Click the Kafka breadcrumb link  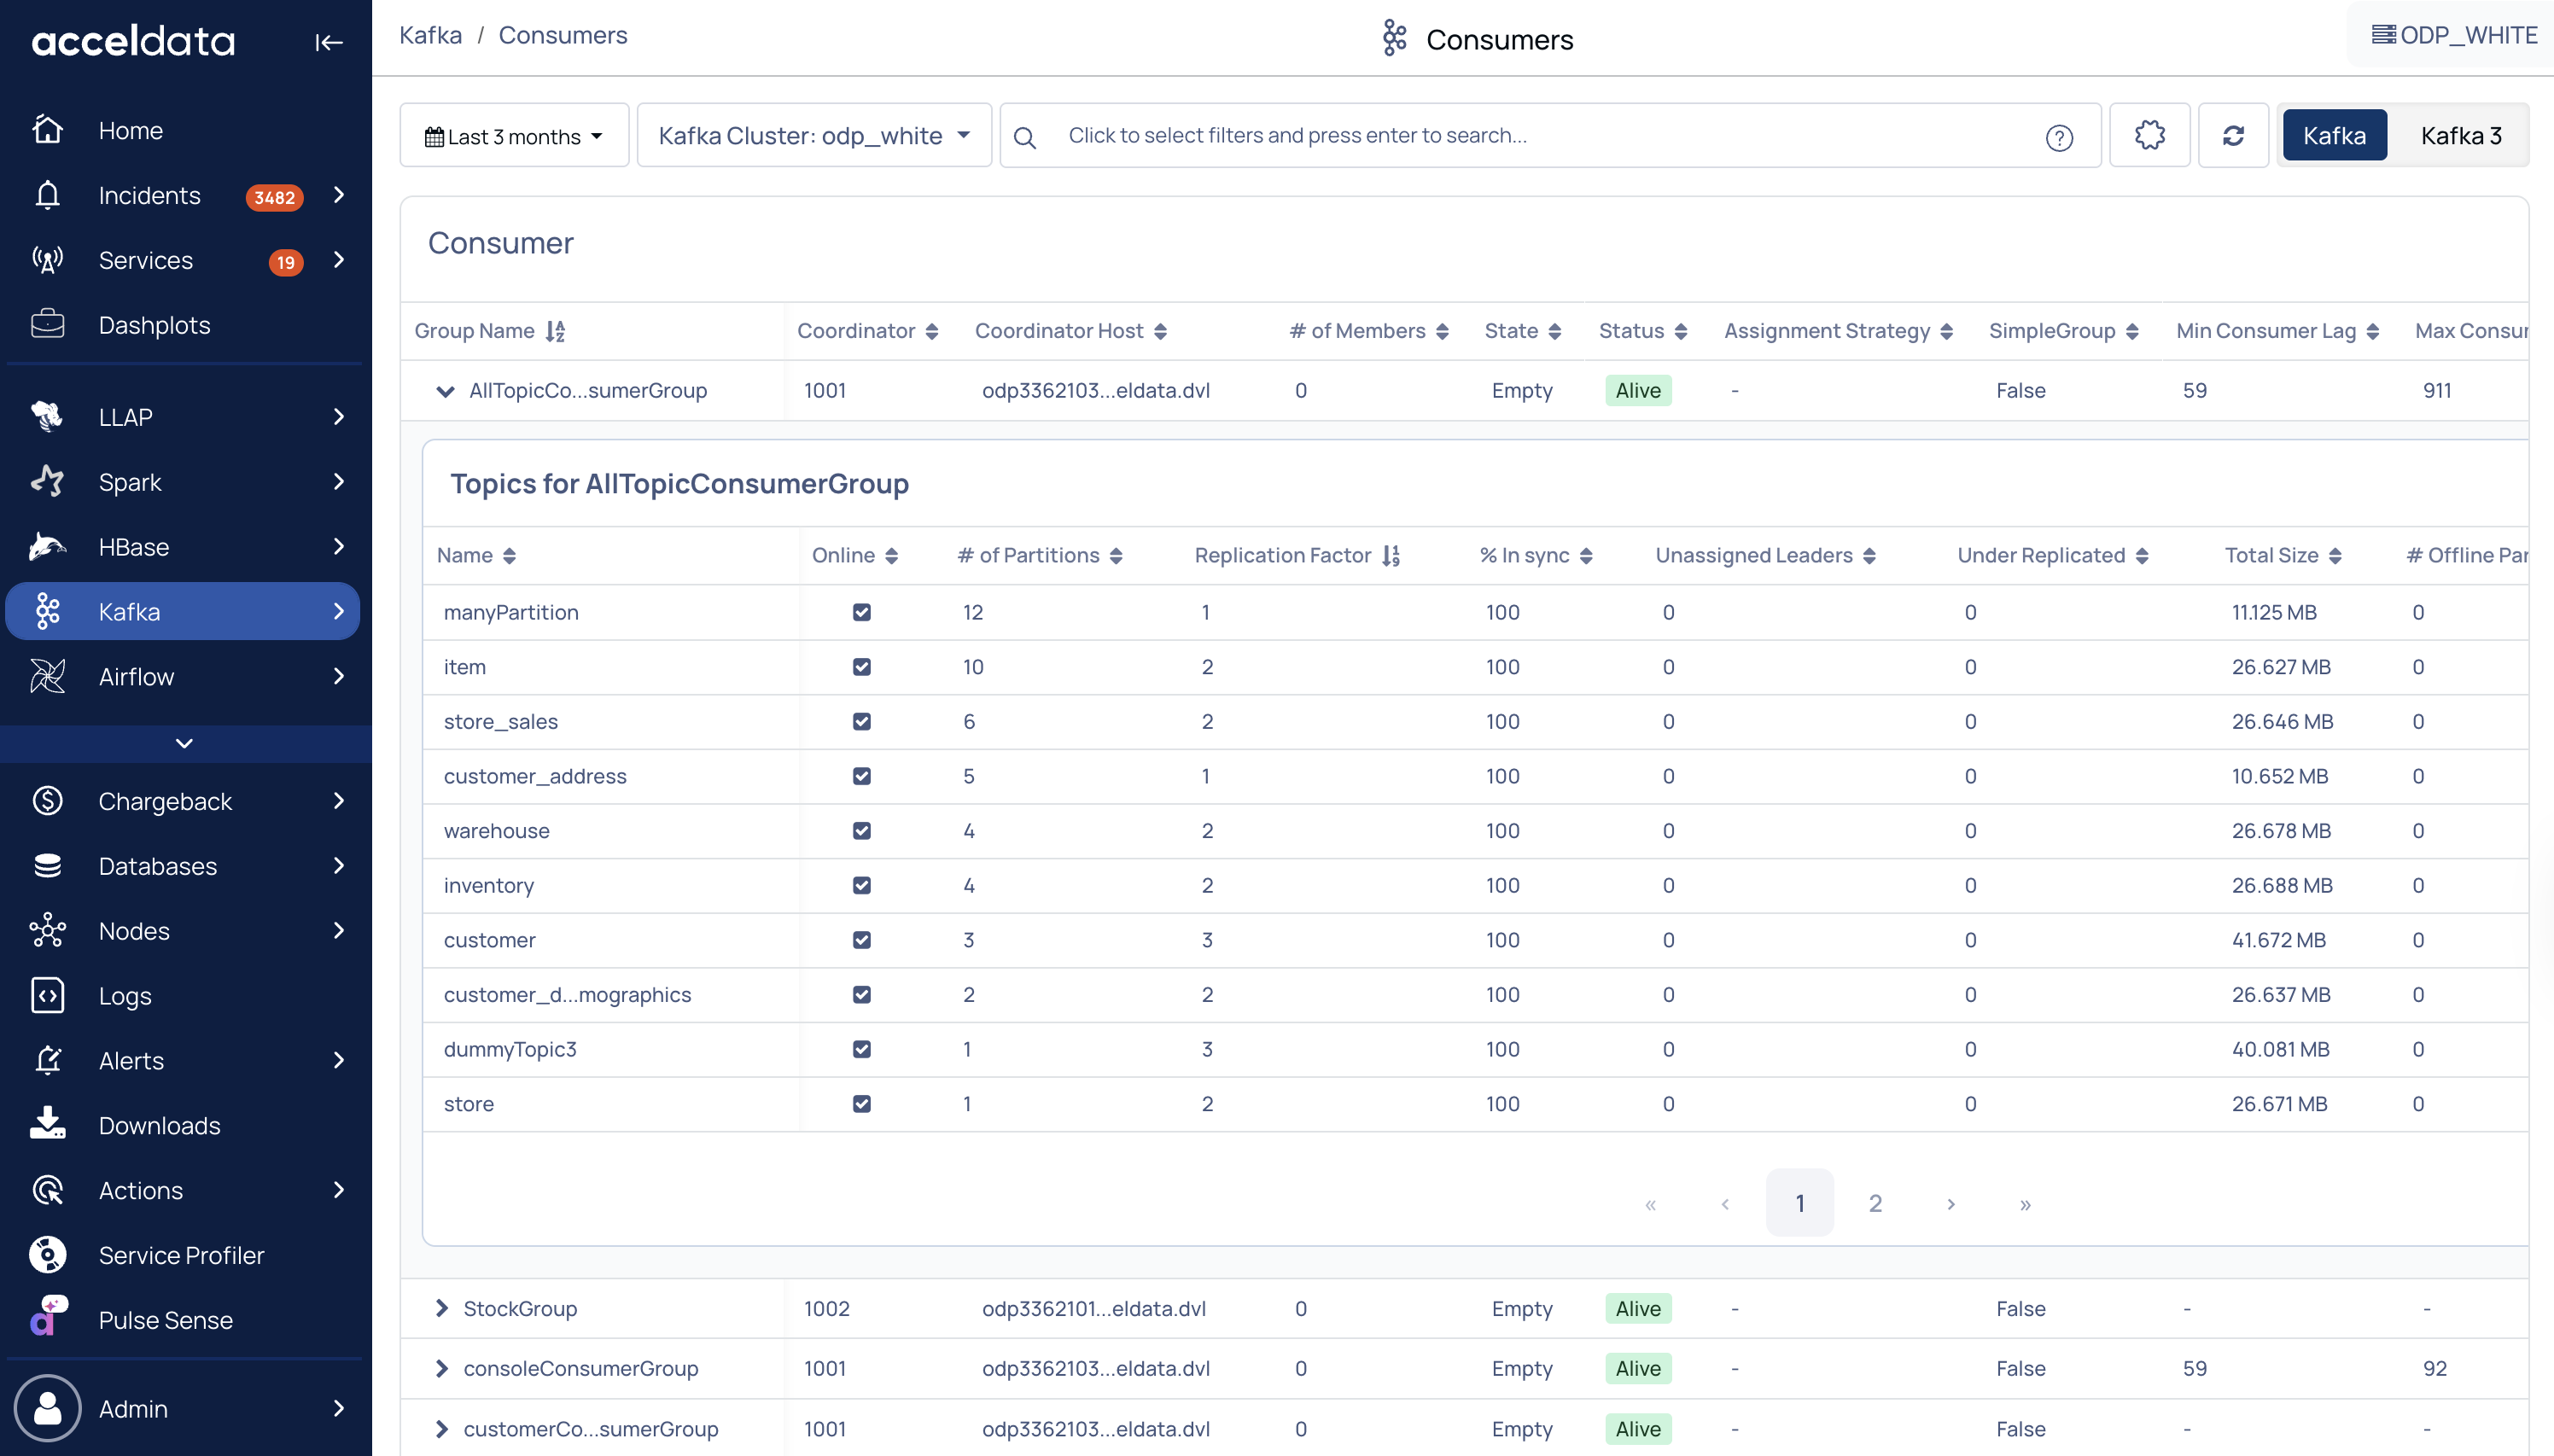click(430, 35)
